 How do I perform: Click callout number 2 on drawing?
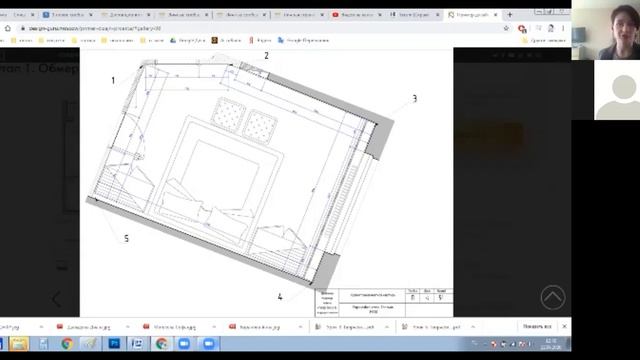[266, 56]
